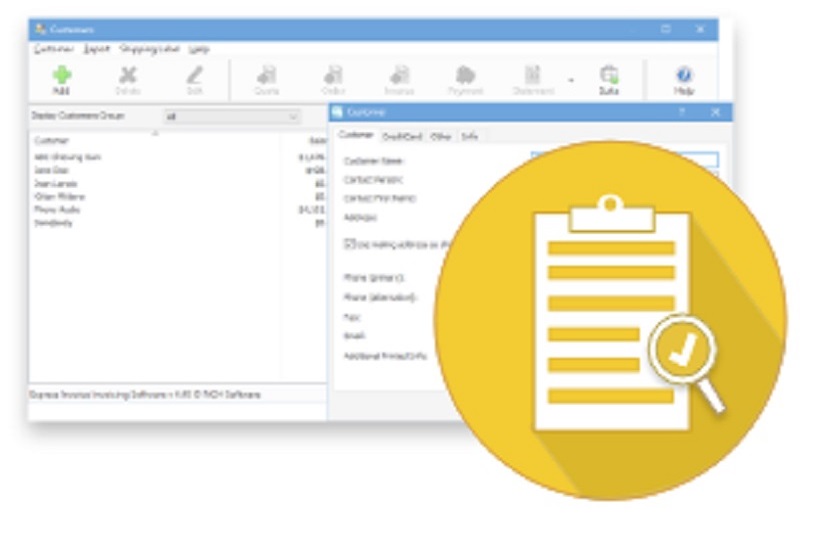
Task: Create an invoice with the Invoice icon
Action: [x=399, y=76]
